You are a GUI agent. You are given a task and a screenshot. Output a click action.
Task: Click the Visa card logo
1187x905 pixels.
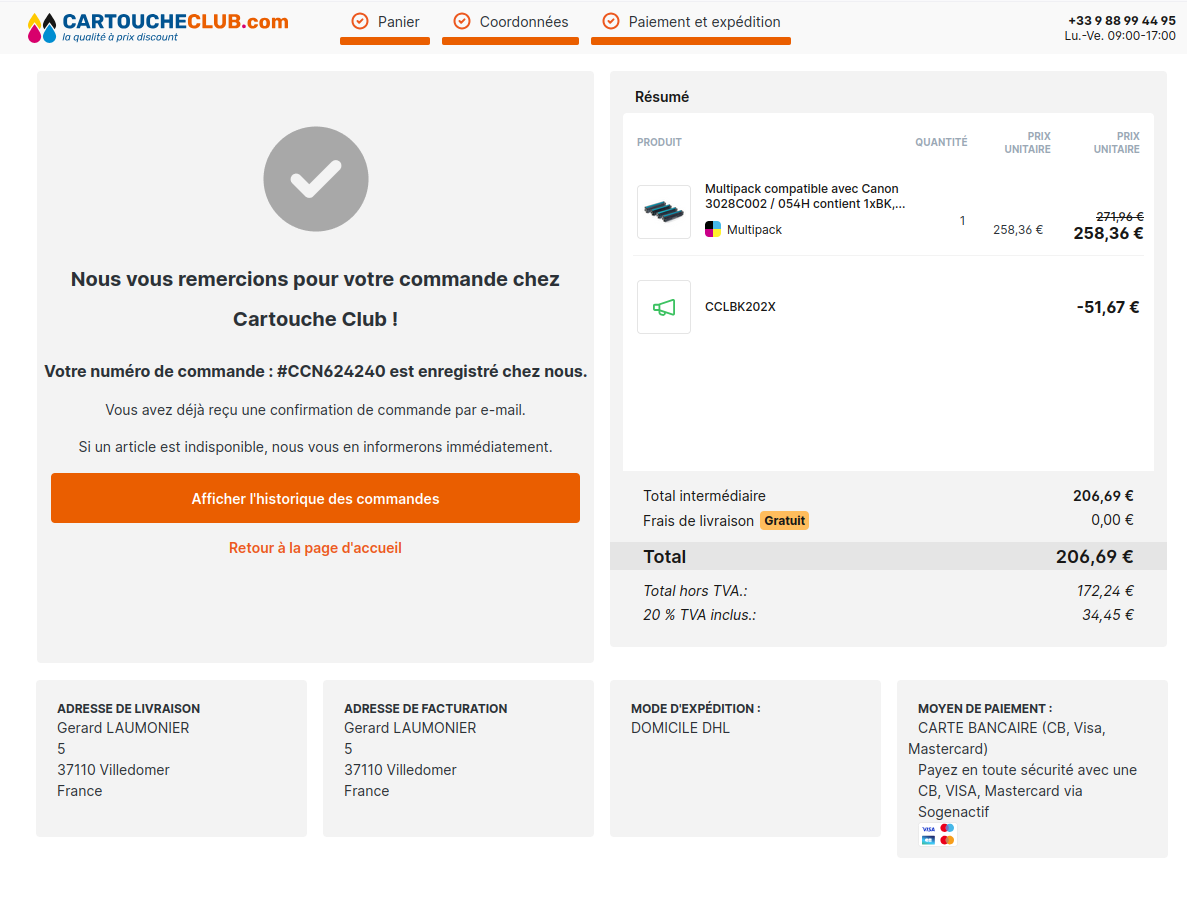click(x=928, y=829)
